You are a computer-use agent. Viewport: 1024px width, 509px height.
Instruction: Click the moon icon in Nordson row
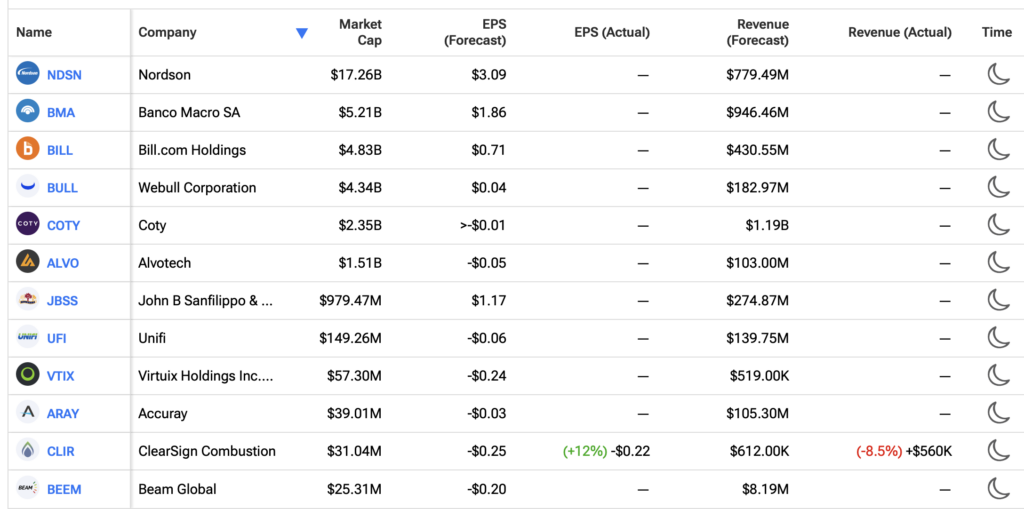click(x=998, y=74)
